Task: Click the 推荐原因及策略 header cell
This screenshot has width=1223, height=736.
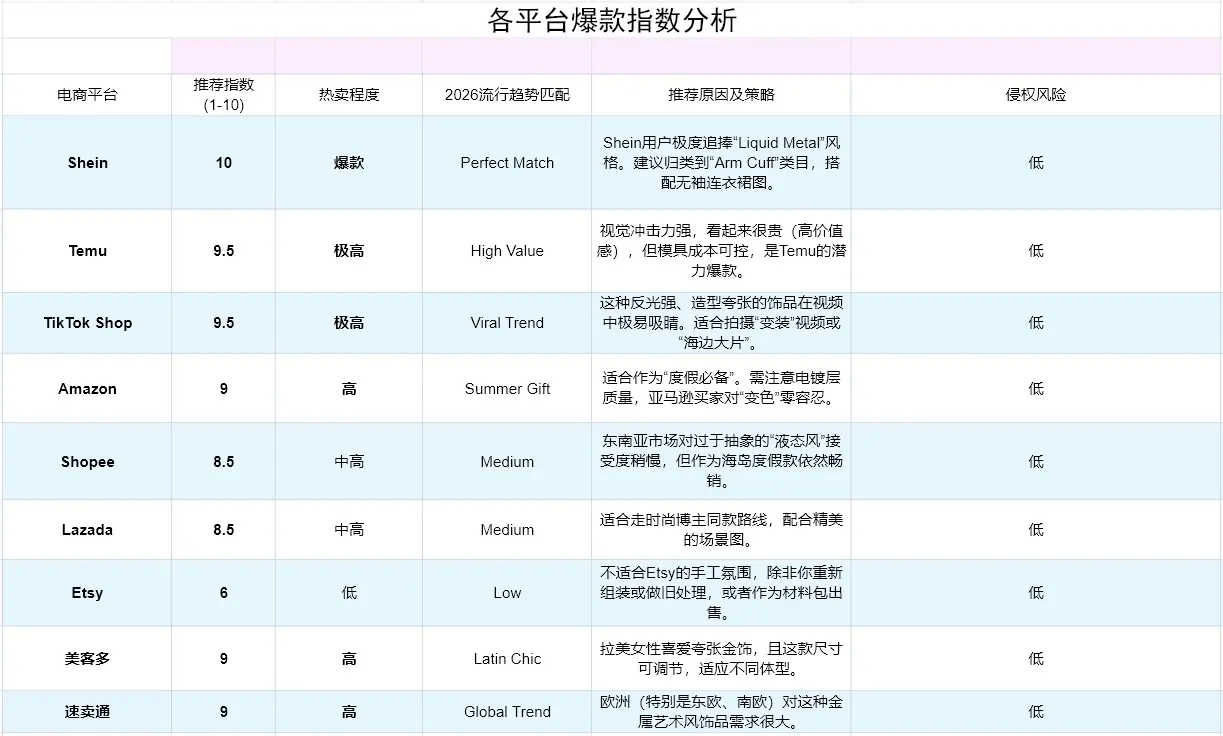Action: click(x=721, y=95)
